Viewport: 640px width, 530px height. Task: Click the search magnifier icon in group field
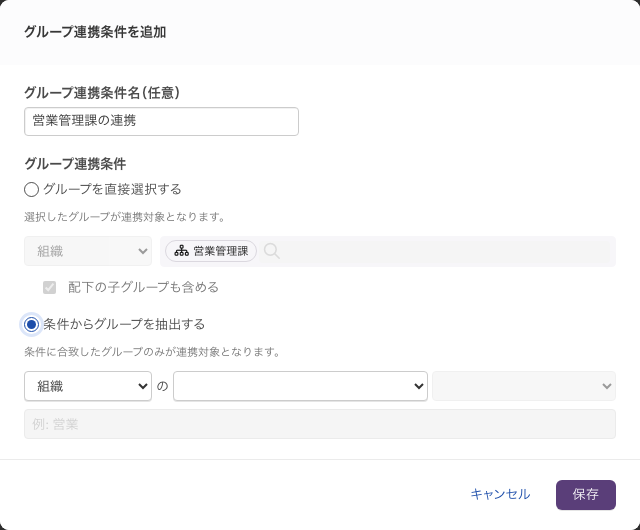(272, 251)
